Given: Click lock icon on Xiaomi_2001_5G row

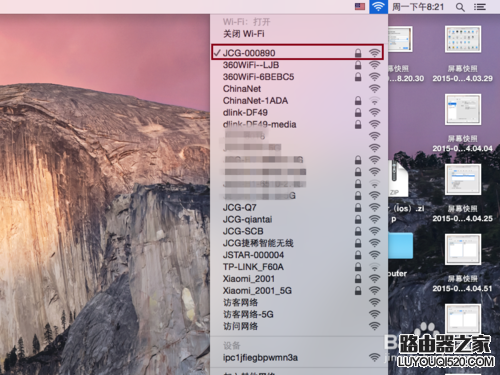Looking at the screenshot, I should [x=358, y=290].
